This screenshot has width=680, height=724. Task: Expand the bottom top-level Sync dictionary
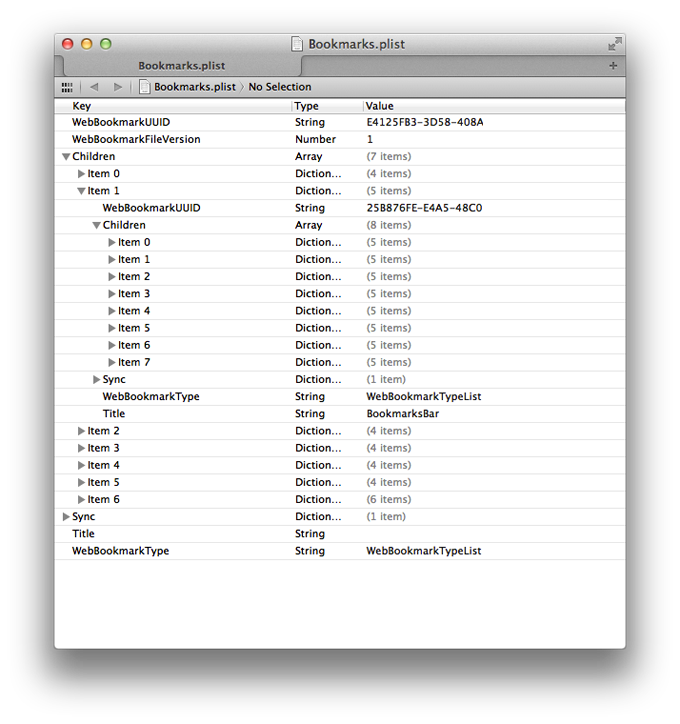tap(66, 517)
